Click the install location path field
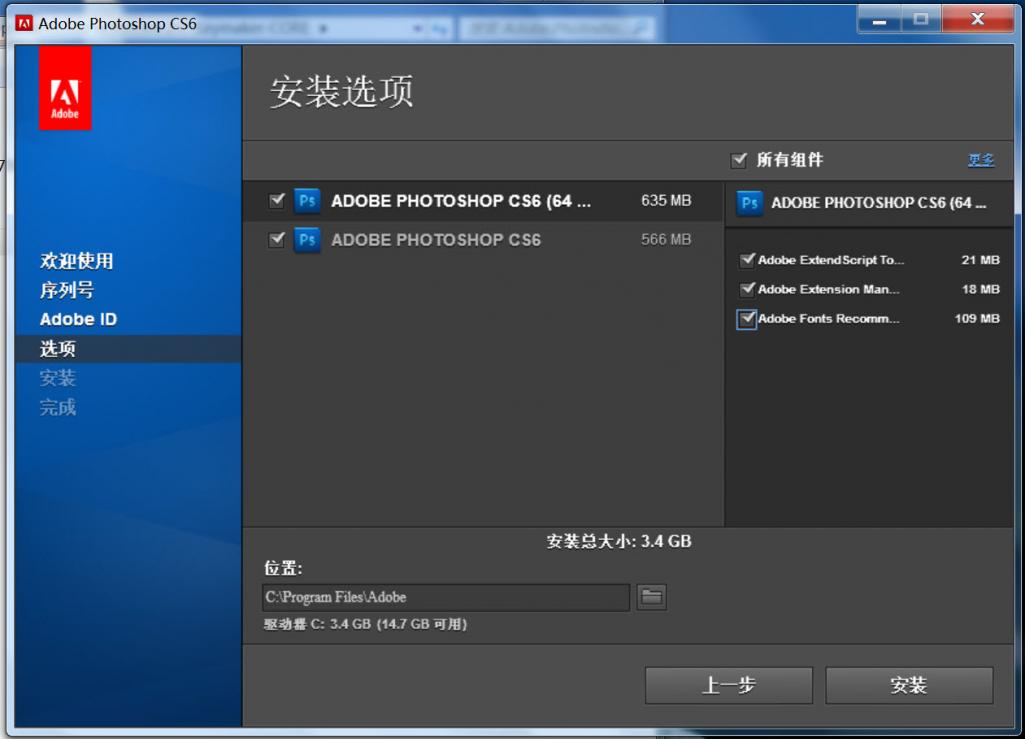Screen dimensions: 1025x739 coord(446,597)
